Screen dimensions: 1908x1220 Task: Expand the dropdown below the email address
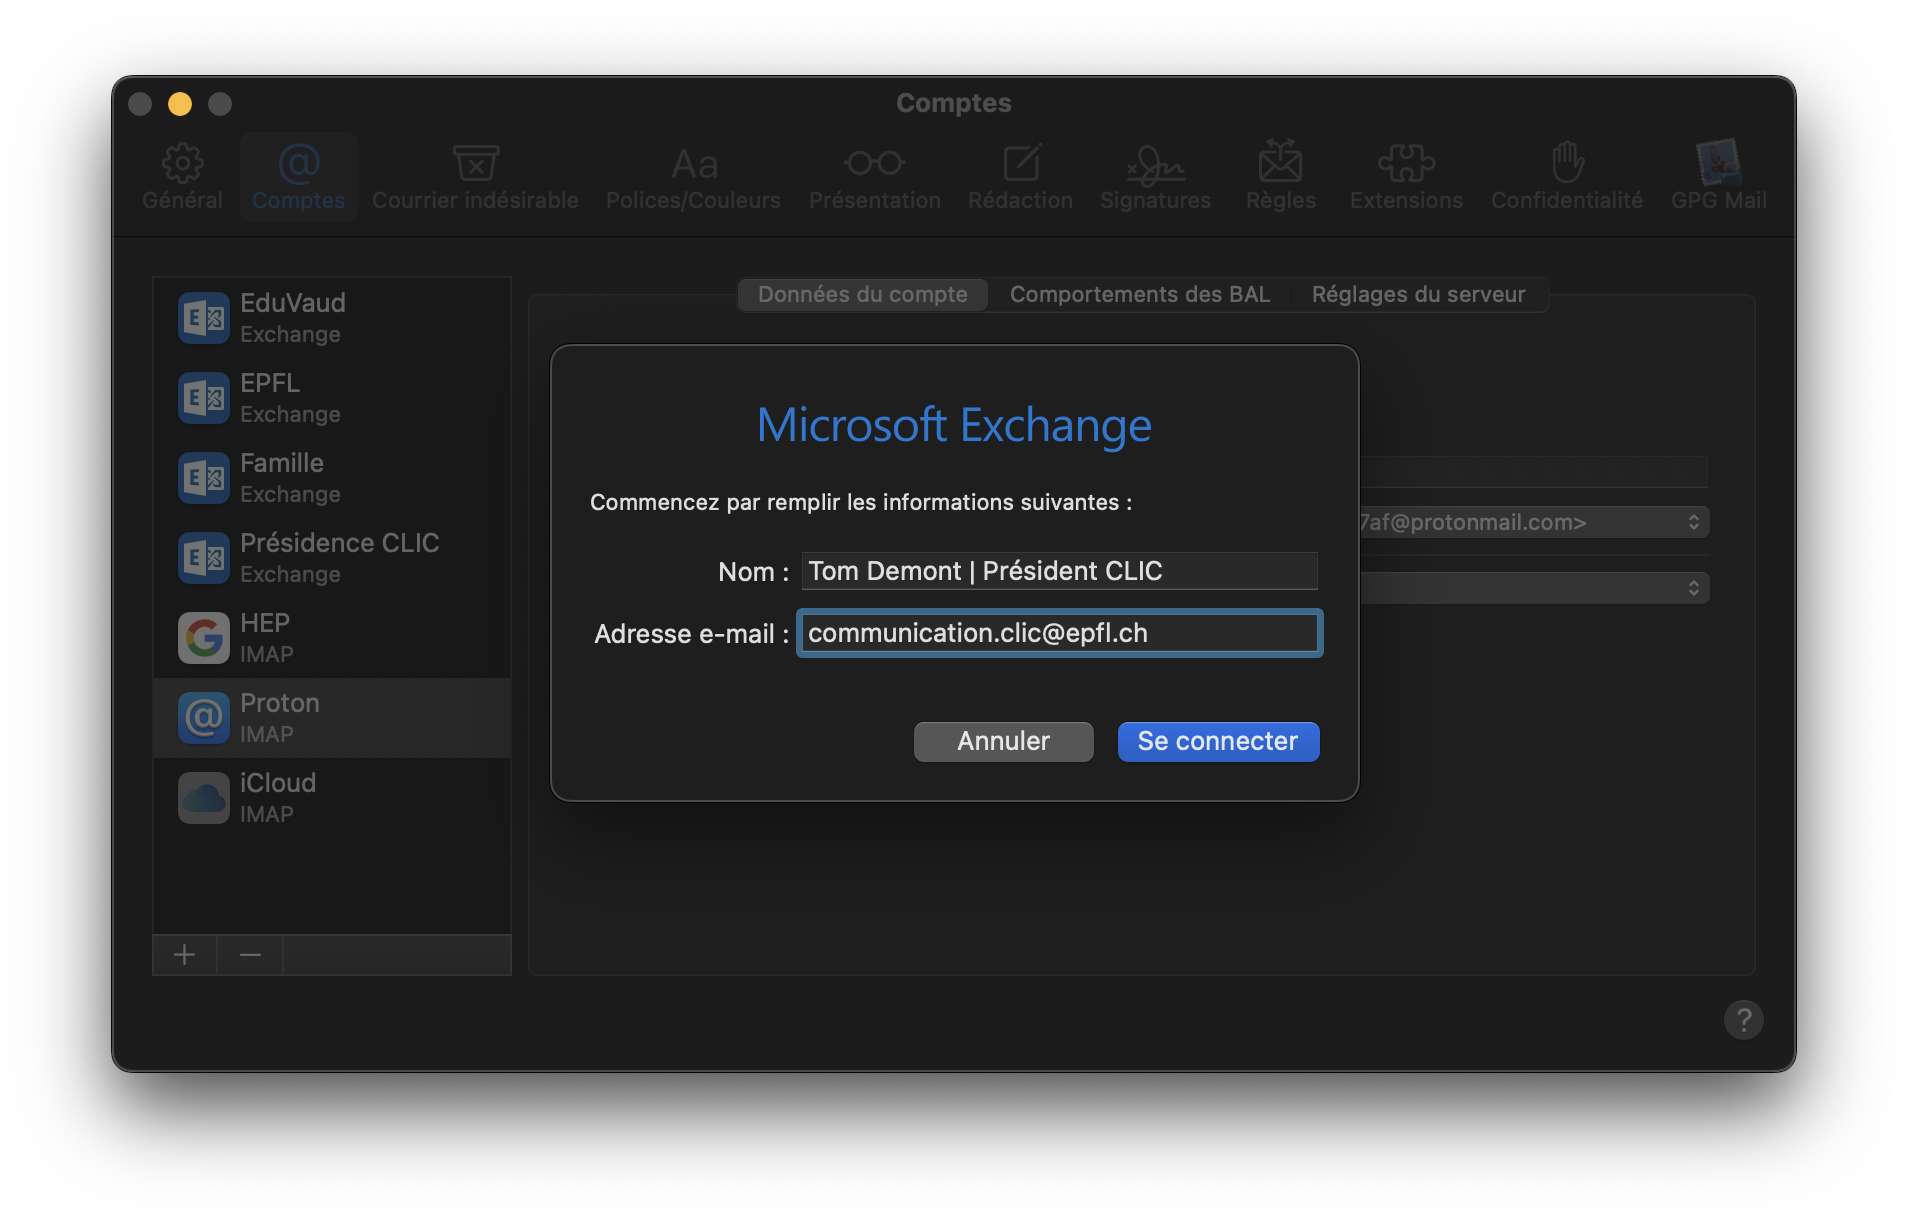pyautogui.click(x=1693, y=588)
